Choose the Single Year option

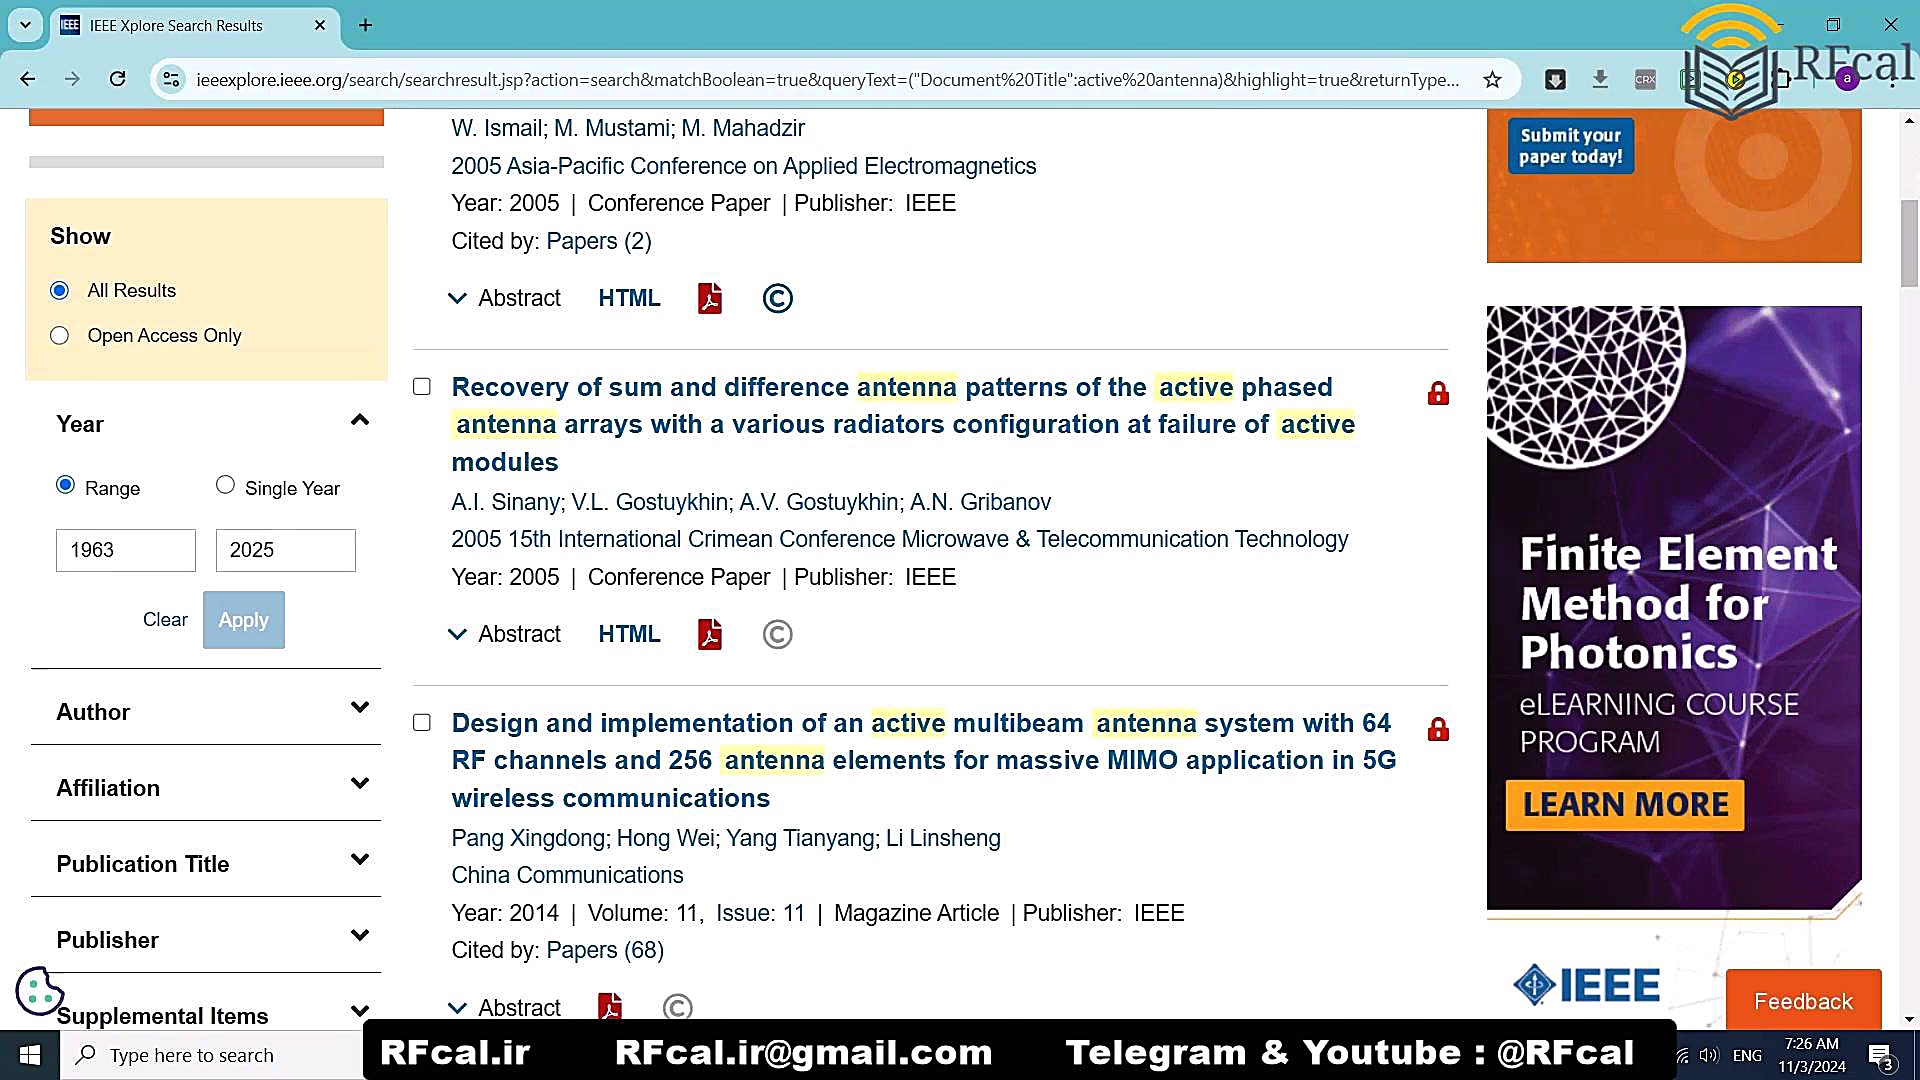226,486
